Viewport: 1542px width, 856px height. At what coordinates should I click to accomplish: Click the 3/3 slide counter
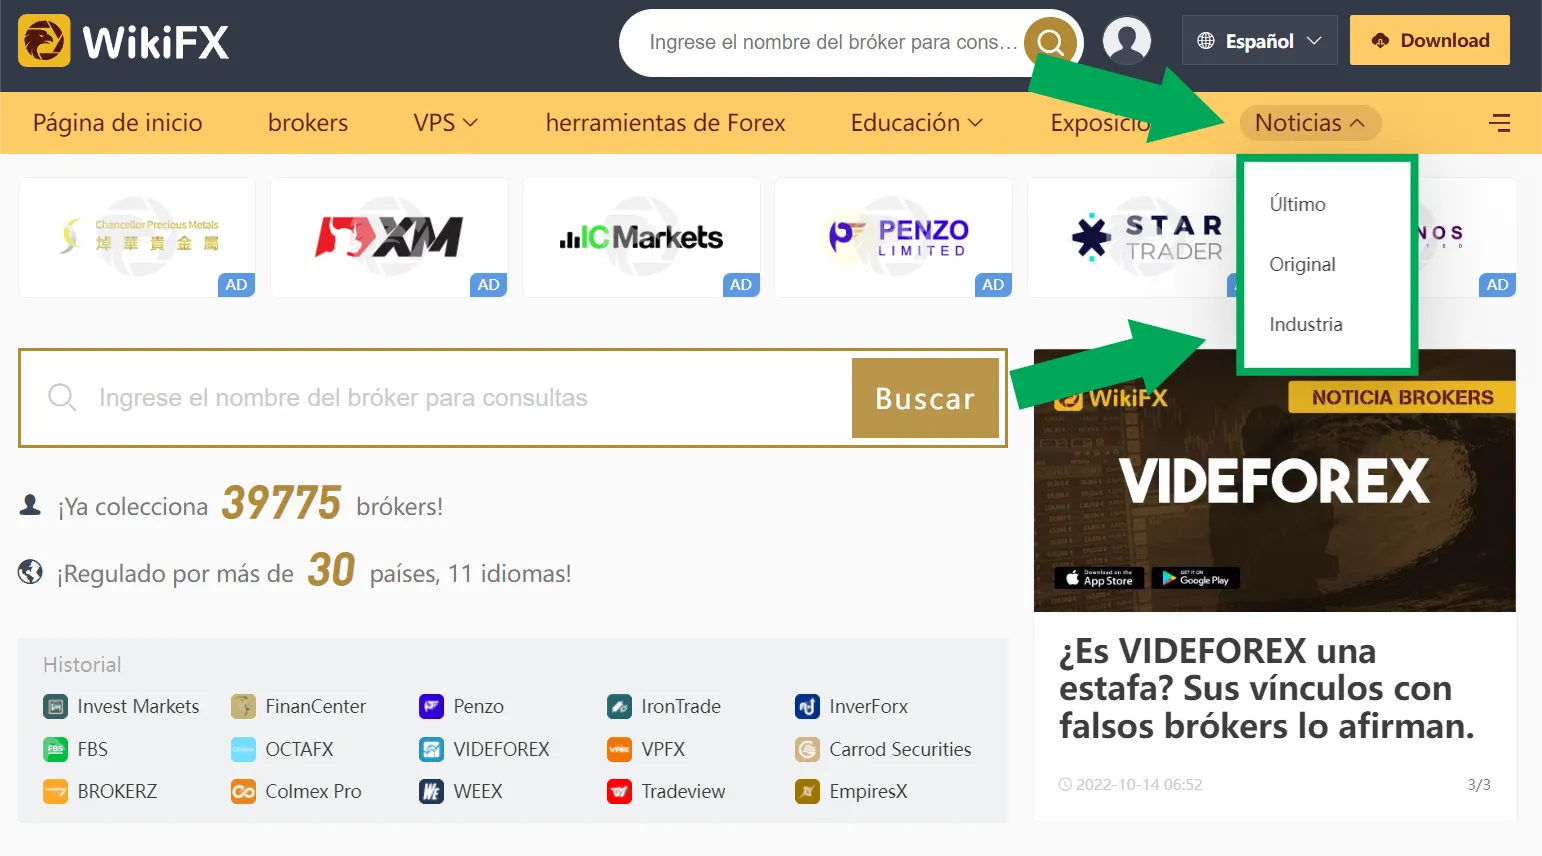tap(1479, 785)
